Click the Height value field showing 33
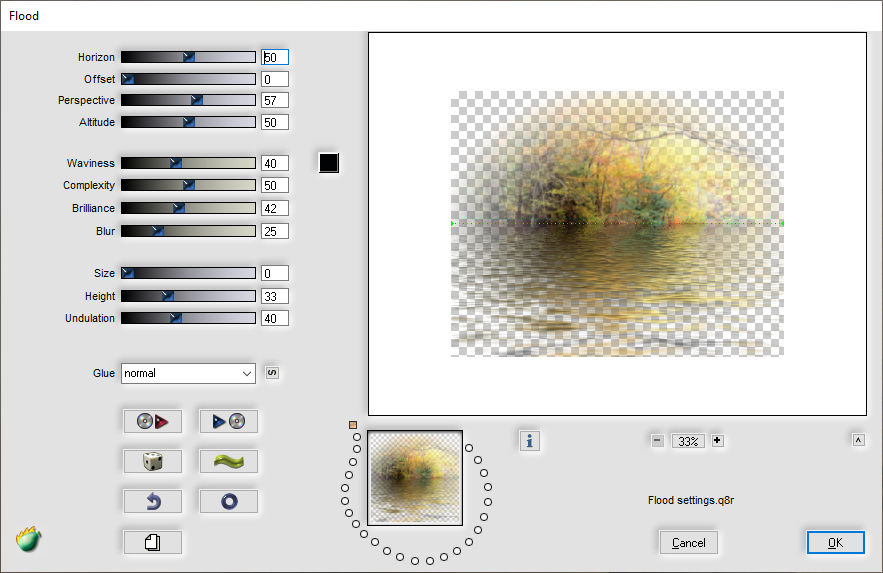883x573 pixels. (275, 296)
